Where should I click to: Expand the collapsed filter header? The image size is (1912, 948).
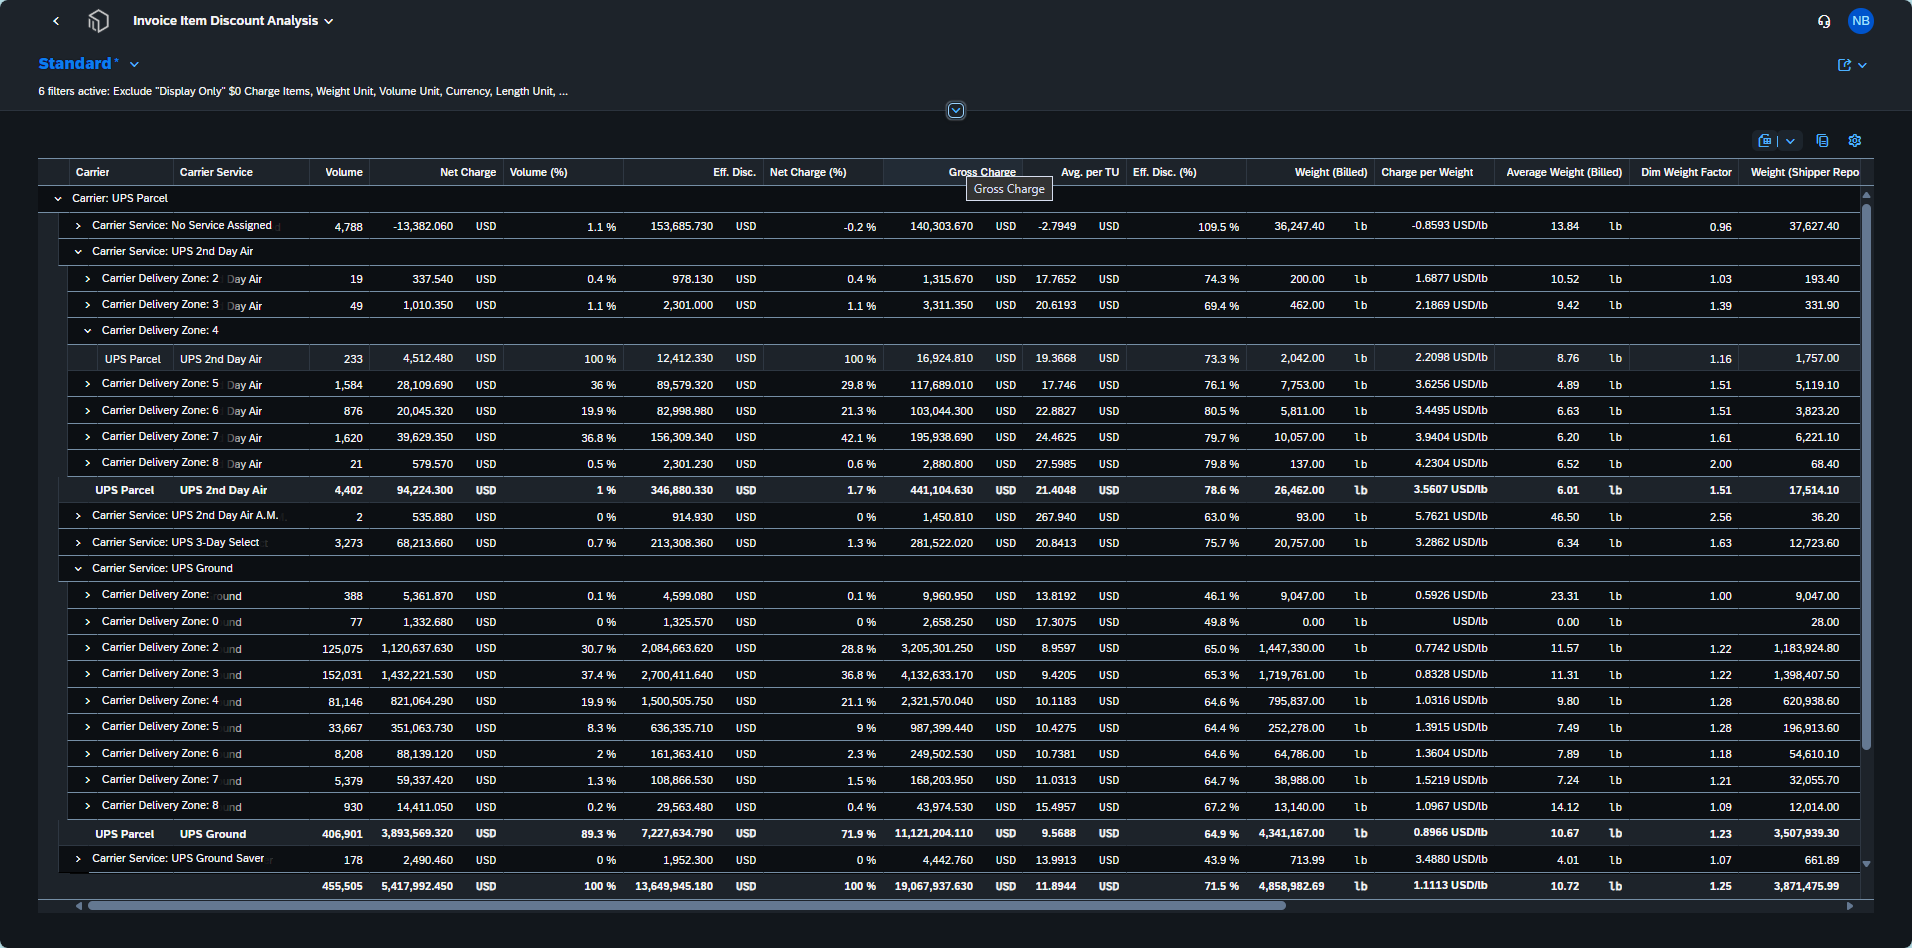[956, 111]
